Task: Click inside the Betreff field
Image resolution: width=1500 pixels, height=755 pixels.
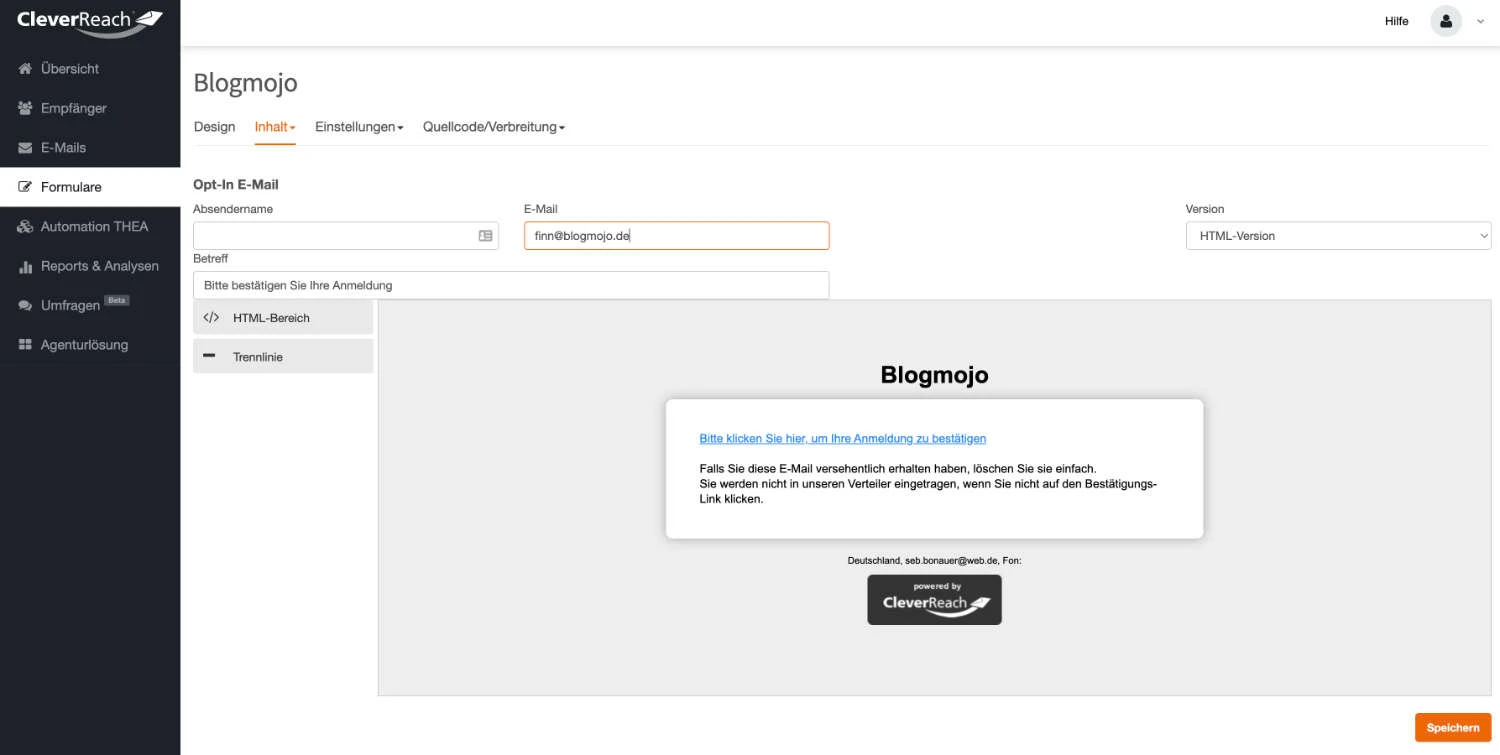Action: (510, 285)
